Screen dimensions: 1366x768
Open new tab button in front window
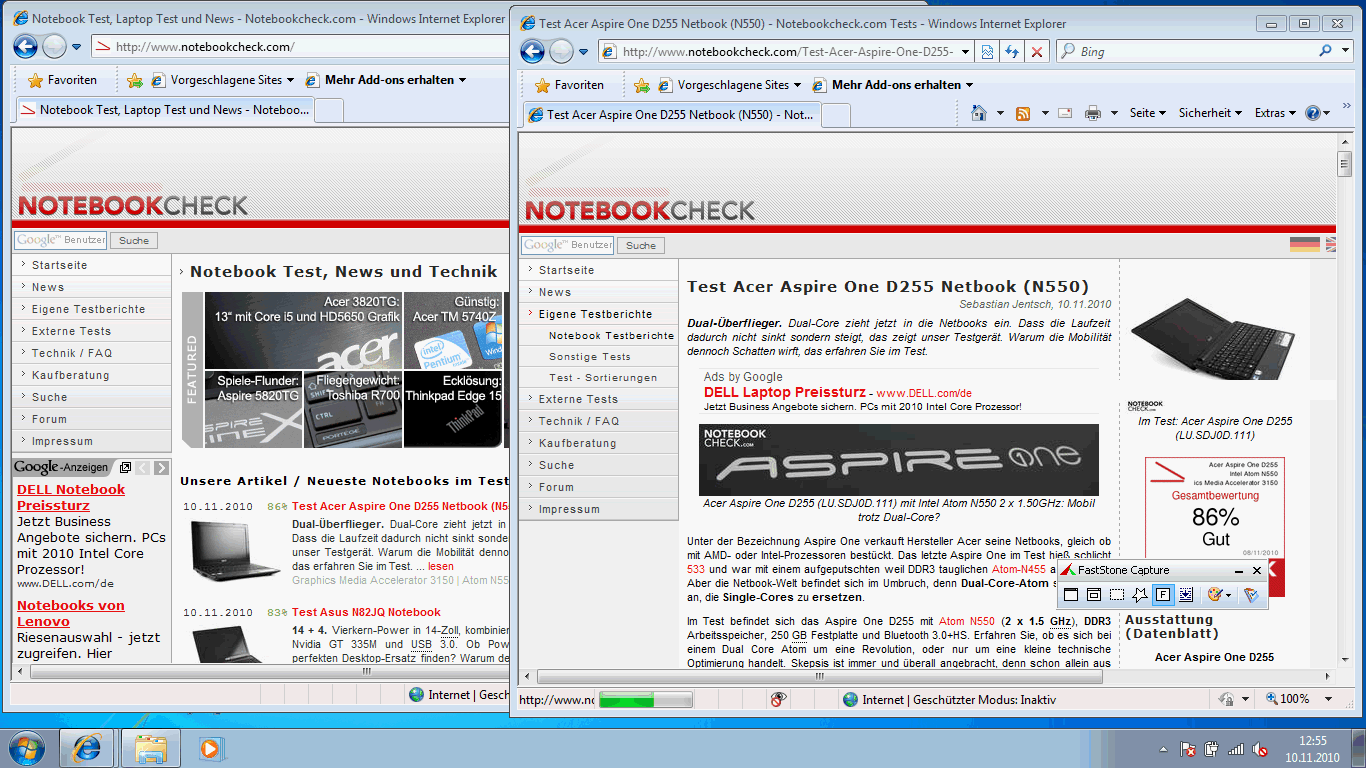point(835,115)
